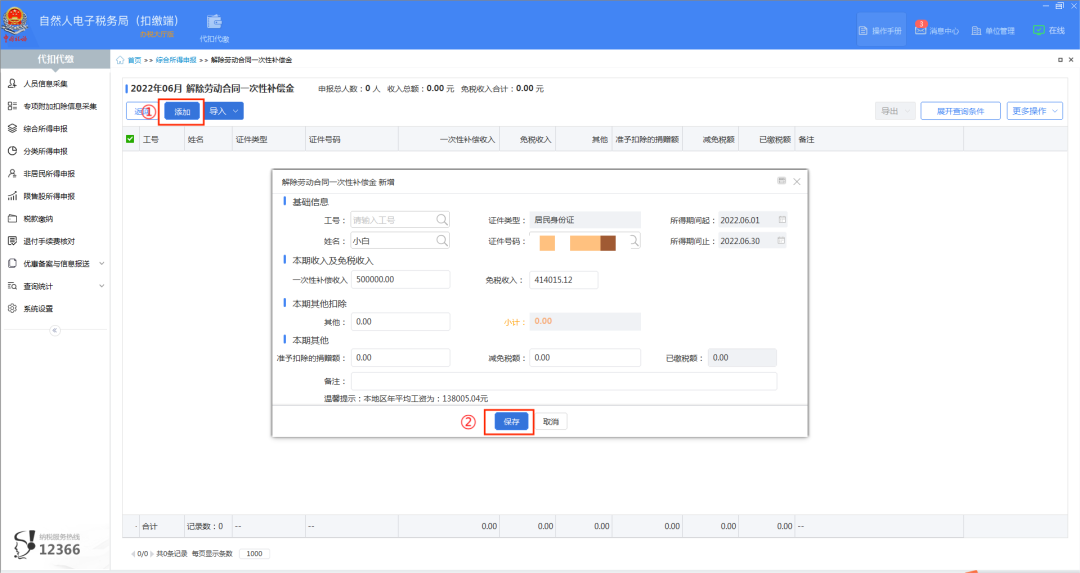Close the 一次性补偿金 新增 dialog
This screenshot has height=573, width=1080.
click(x=796, y=182)
